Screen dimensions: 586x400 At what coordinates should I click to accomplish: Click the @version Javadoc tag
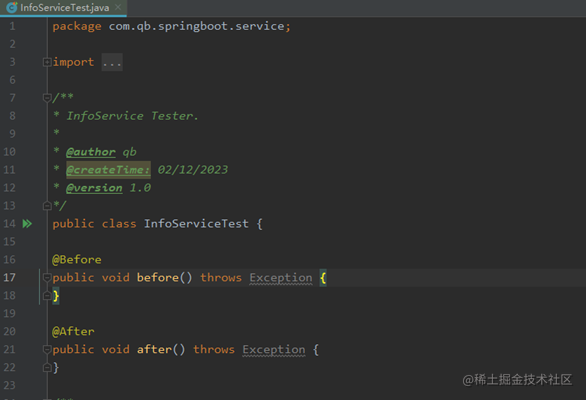[94, 188]
